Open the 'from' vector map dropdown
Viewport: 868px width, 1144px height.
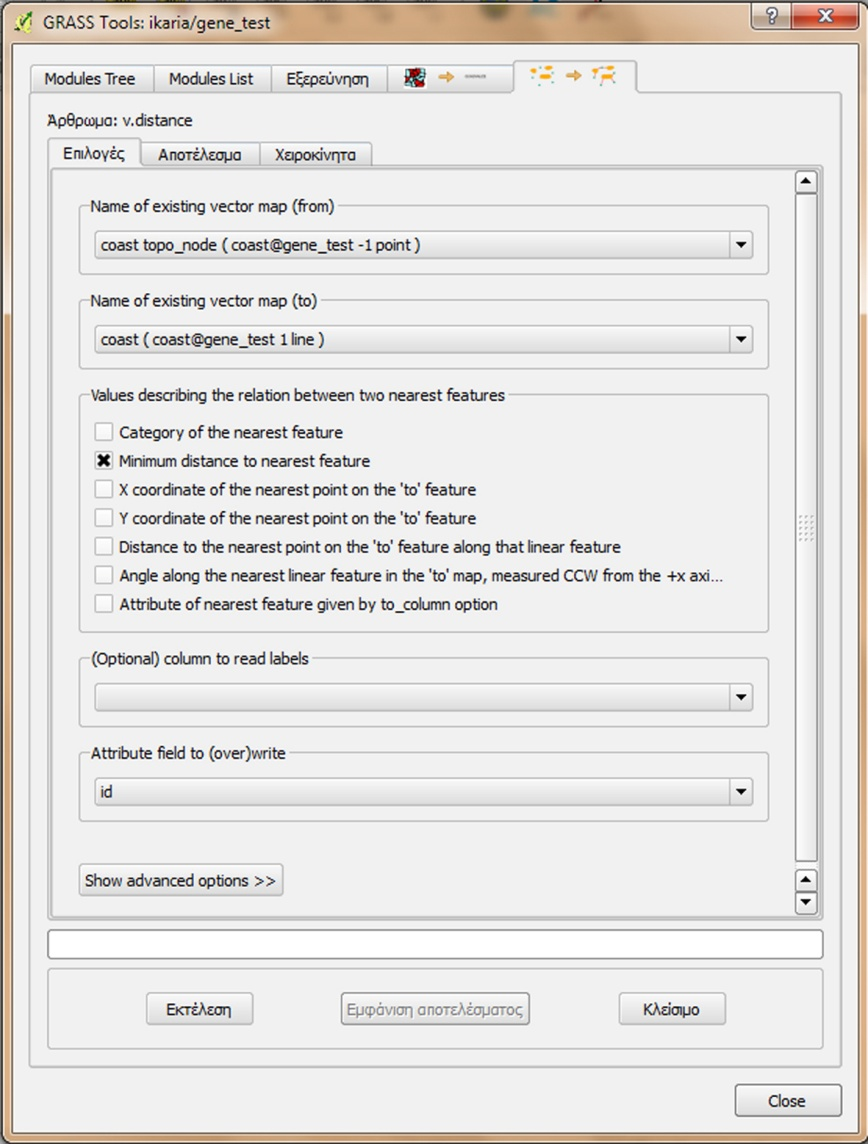click(x=424, y=245)
